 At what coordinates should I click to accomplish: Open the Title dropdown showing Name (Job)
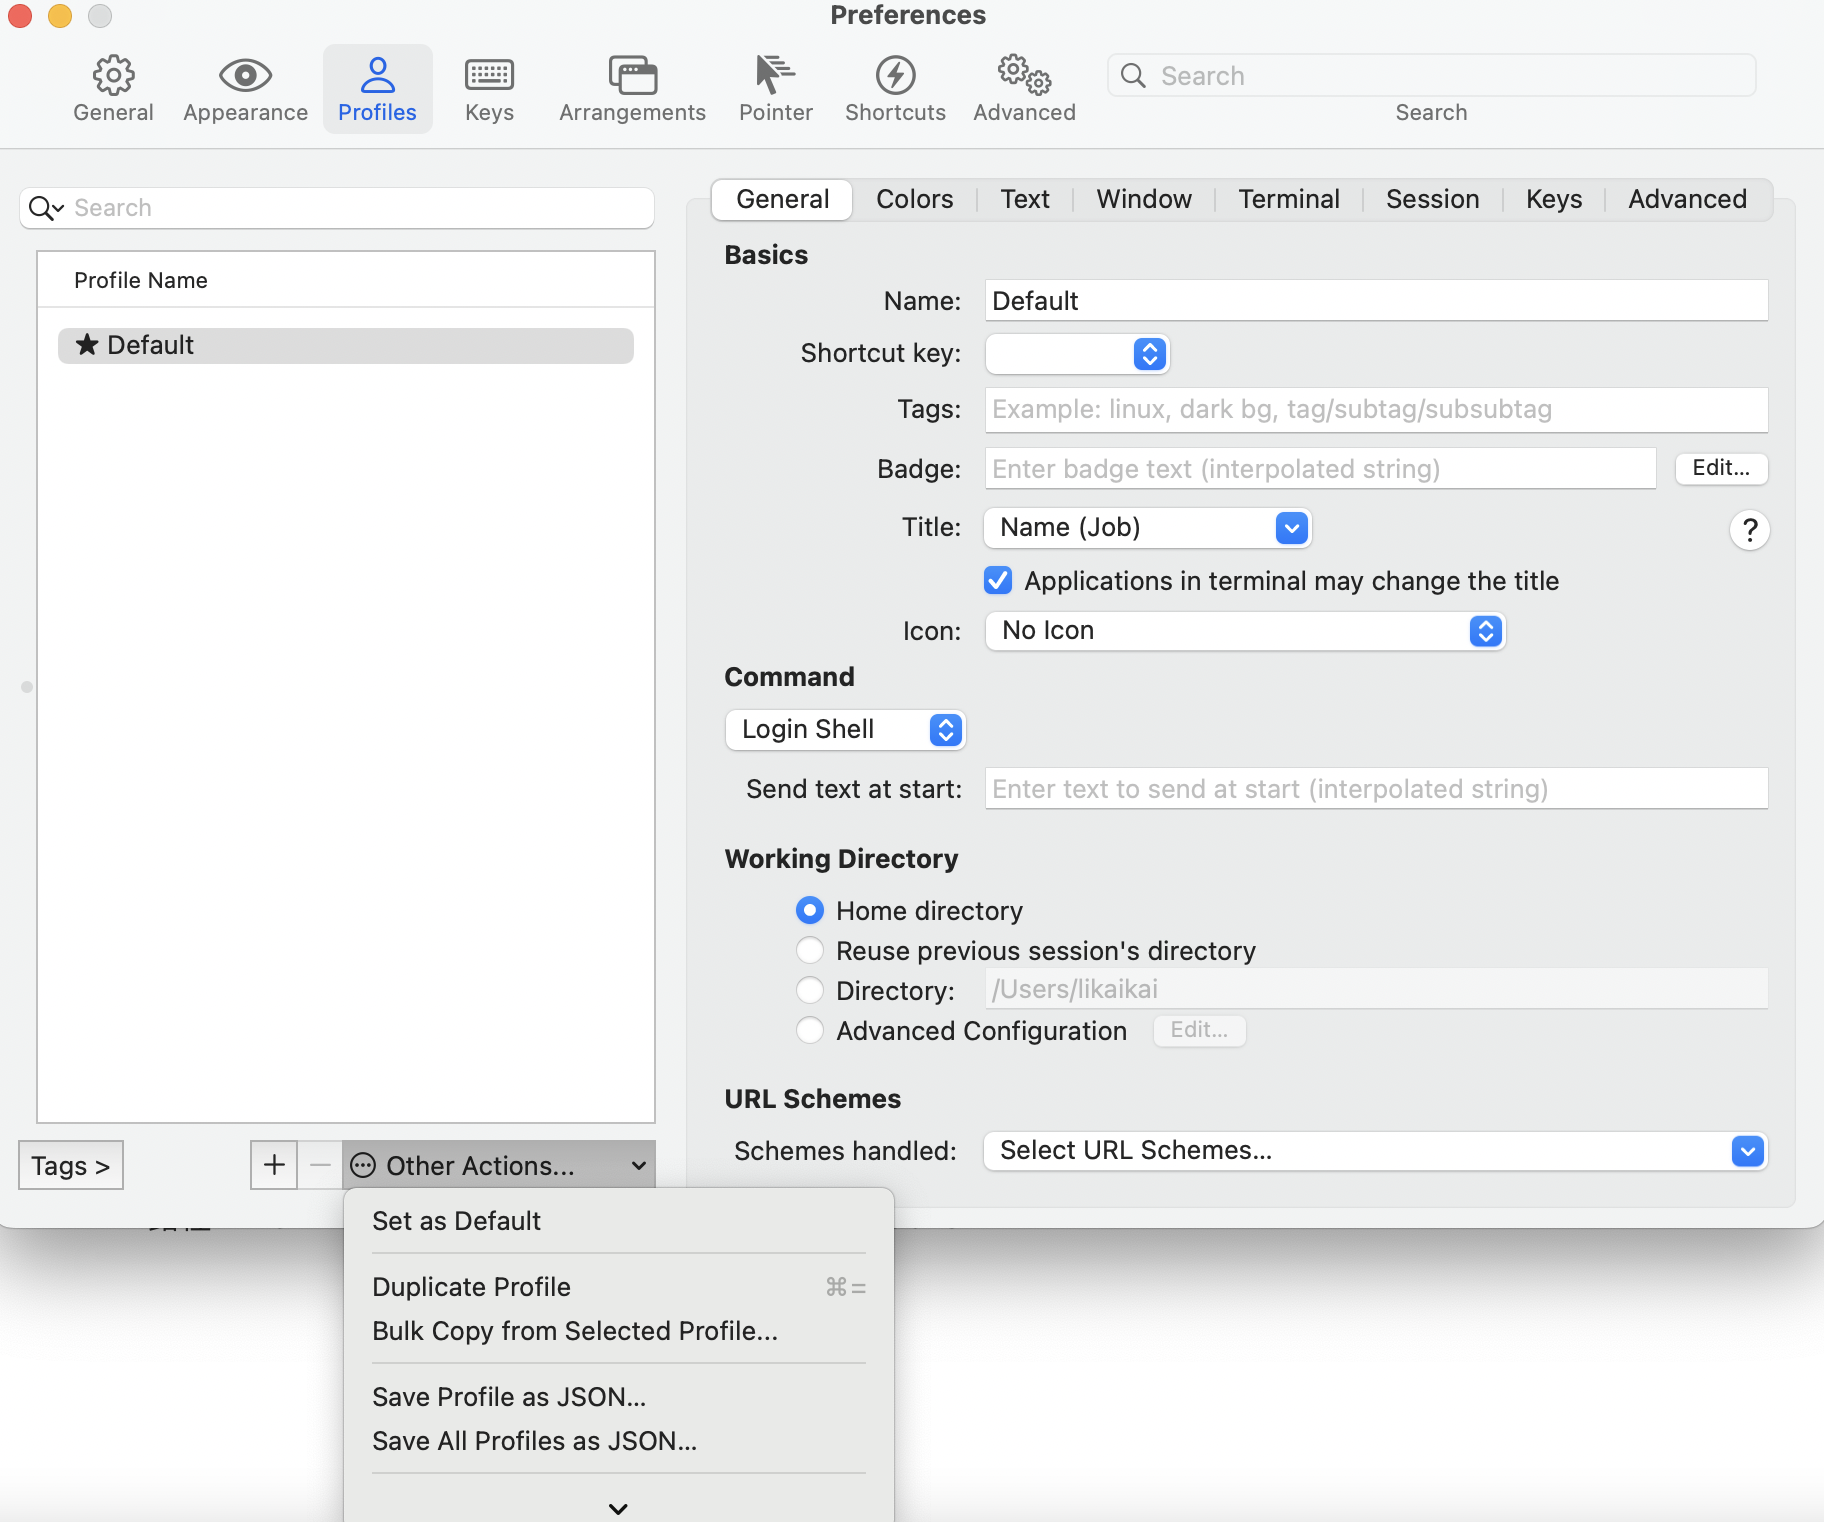1147,528
